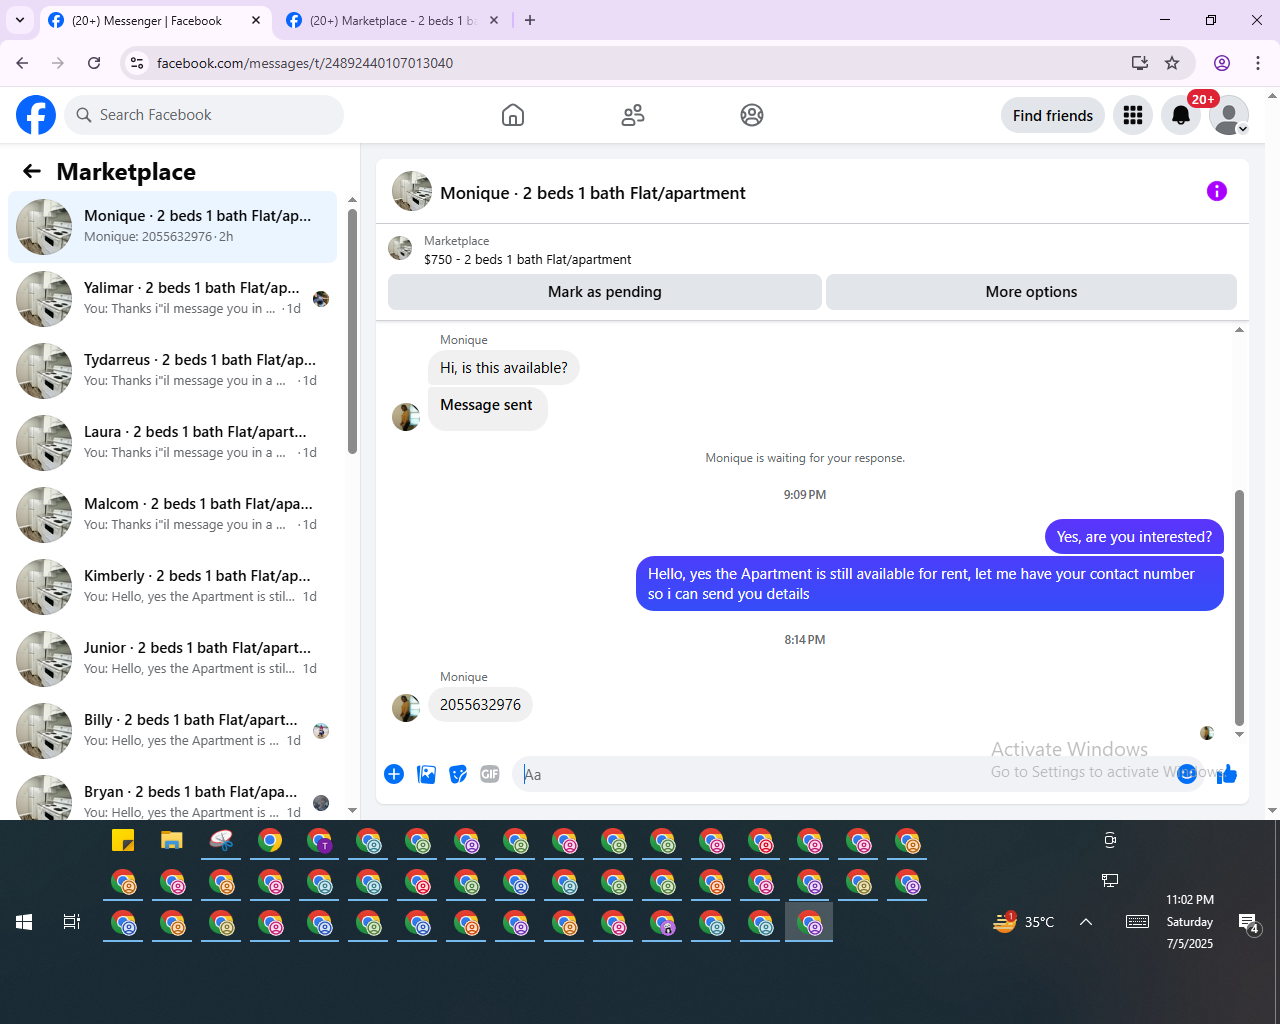Open Task View on taskbar
The height and width of the screenshot is (1024, 1280).
72,922
